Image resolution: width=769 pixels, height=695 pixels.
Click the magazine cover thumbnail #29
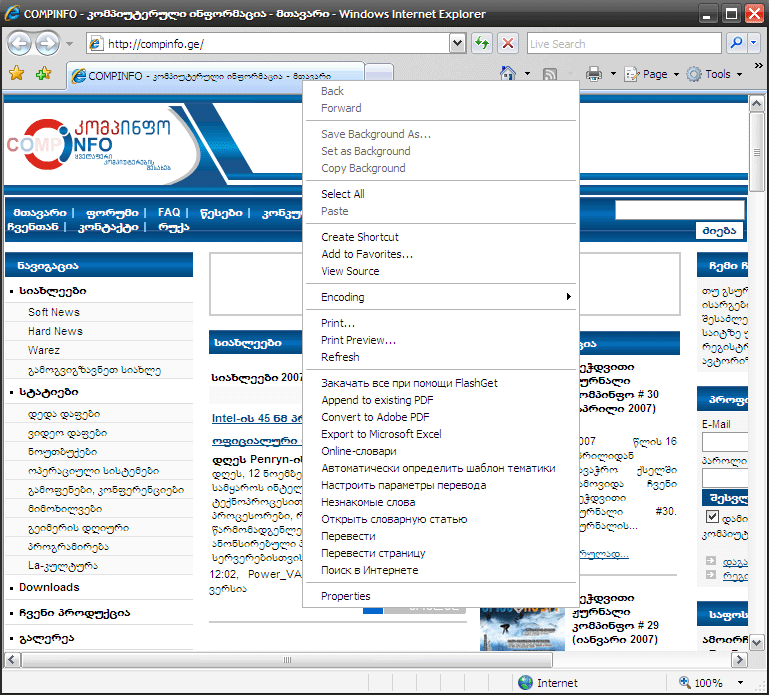coord(522,630)
